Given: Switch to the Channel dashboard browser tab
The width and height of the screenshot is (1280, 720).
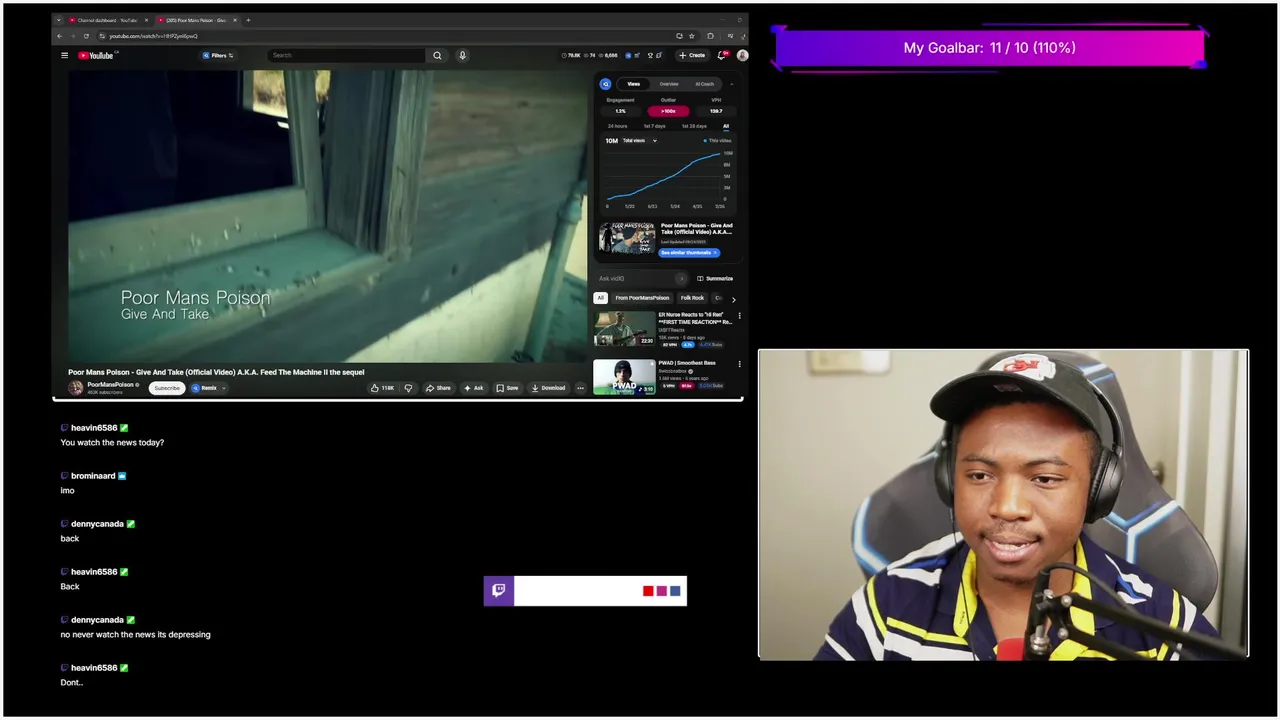Looking at the screenshot, I should tap(108, 20).
